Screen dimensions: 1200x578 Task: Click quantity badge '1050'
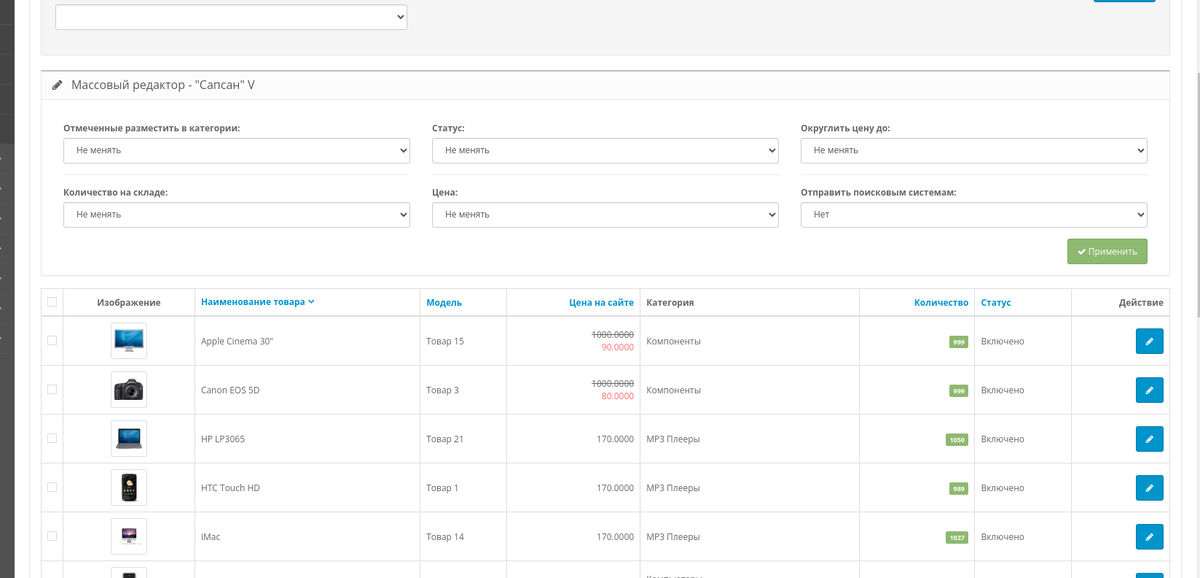tap(957, 439)
